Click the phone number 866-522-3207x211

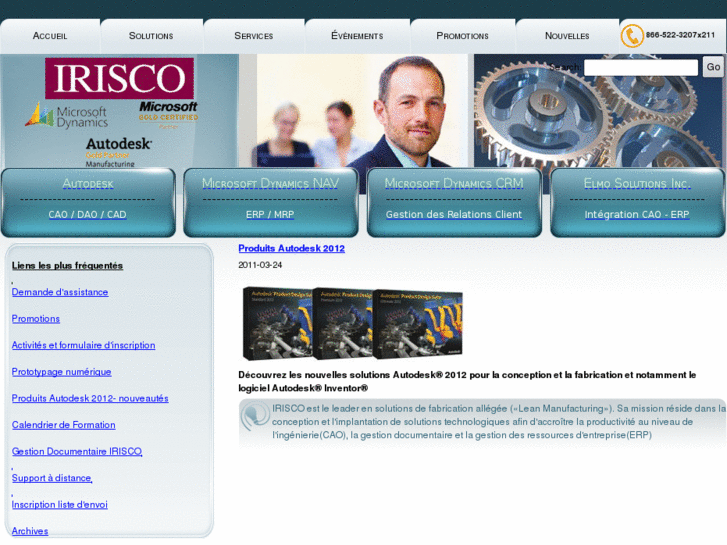coord(680,35)
